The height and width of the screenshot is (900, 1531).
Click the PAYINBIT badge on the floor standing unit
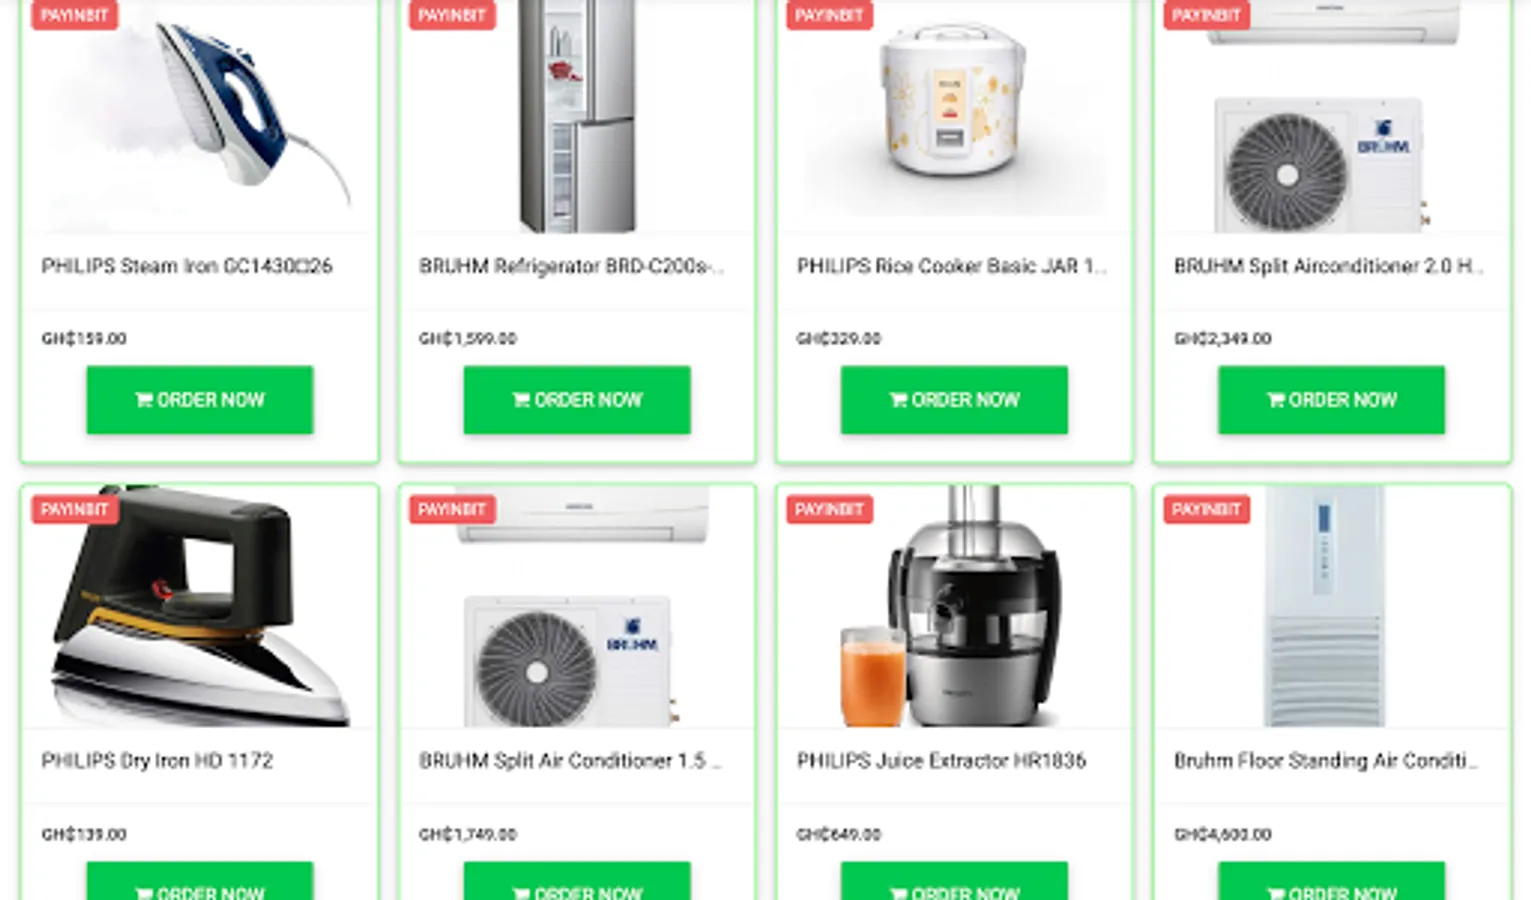(1206, 509)
